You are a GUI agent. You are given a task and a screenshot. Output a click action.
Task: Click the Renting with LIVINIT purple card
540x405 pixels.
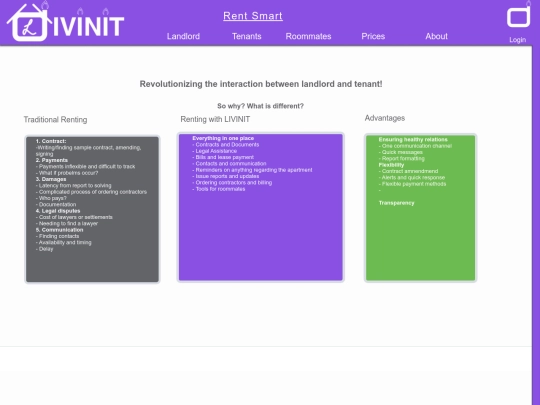(261, 207)
